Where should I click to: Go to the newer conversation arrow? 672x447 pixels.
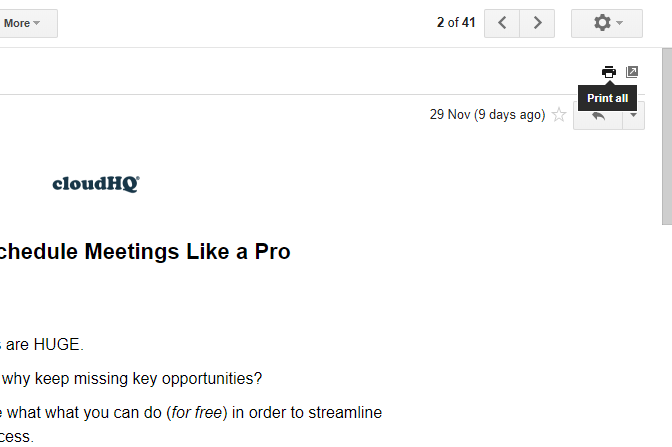(502, 23)
